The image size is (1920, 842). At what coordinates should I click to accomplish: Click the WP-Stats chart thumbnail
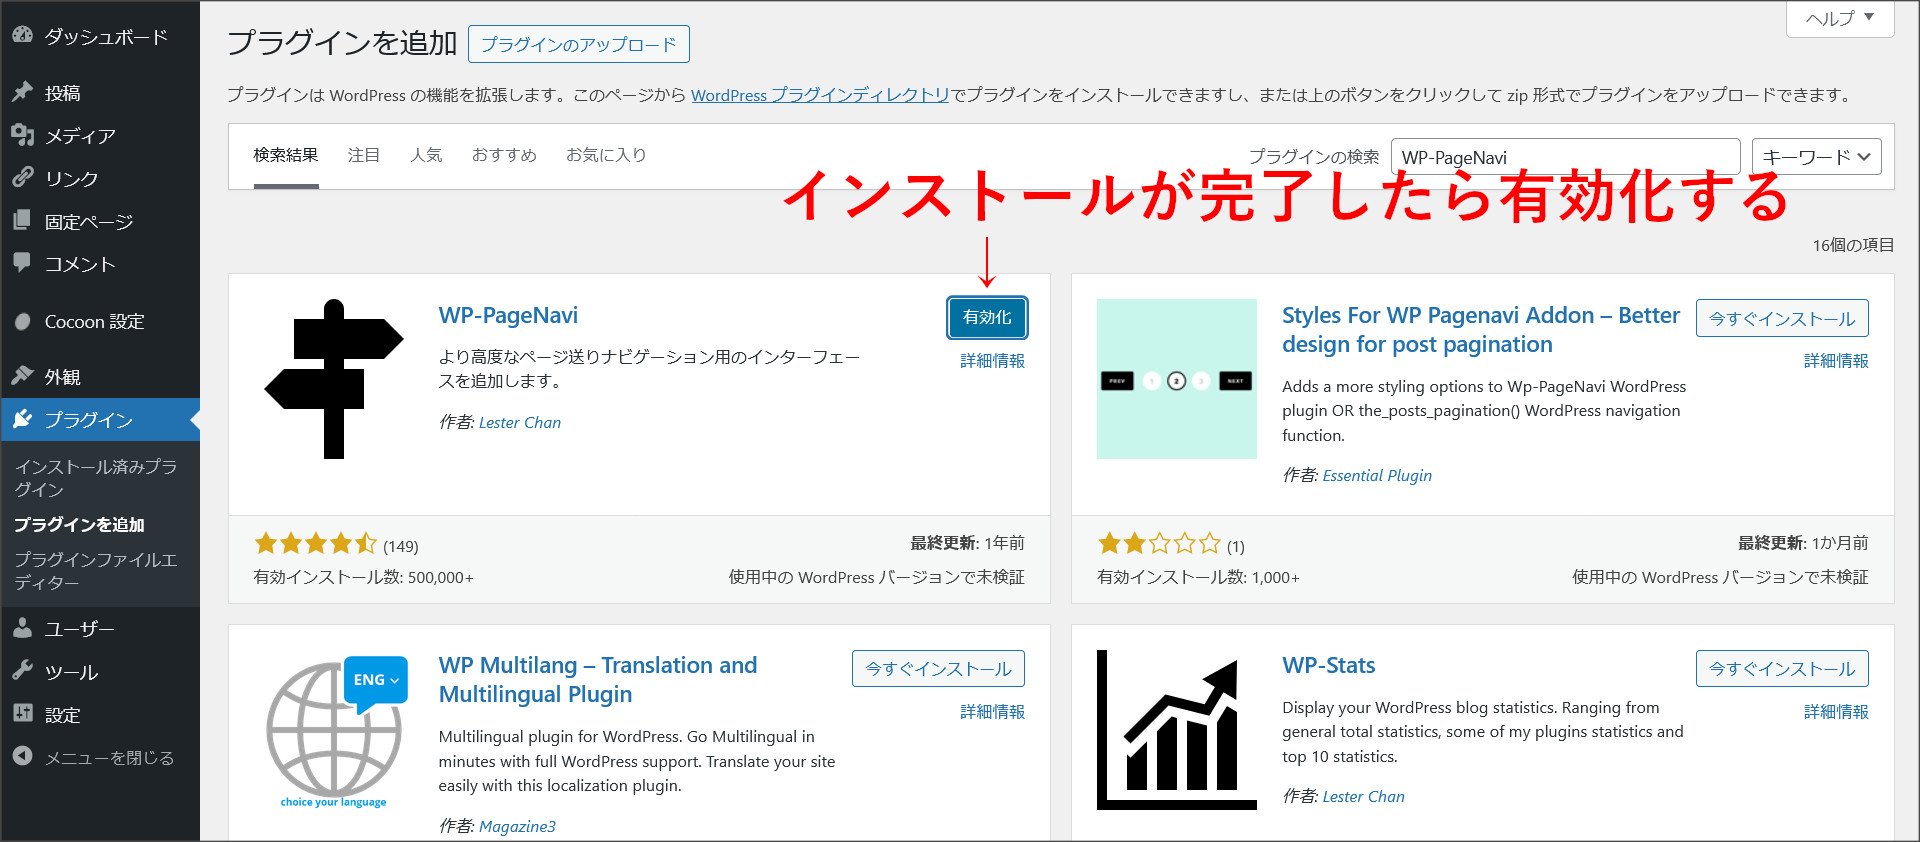[x=1177, y=730]
